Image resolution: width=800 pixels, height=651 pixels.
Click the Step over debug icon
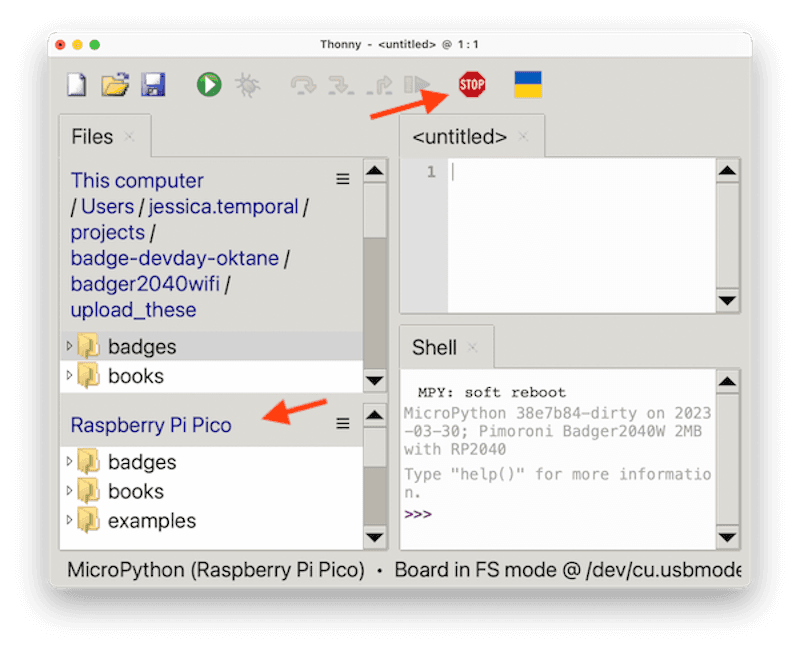pos(303,85)
